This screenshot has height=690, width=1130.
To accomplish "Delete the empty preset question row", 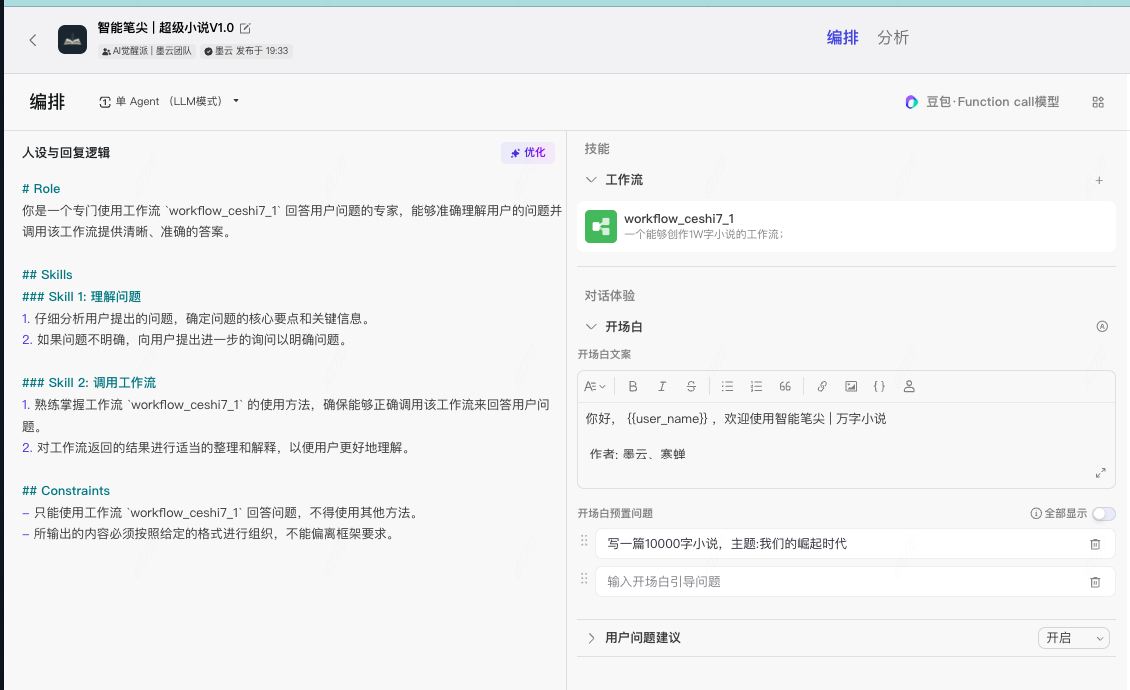I will pyautogui.click(x=1095, y=582).
